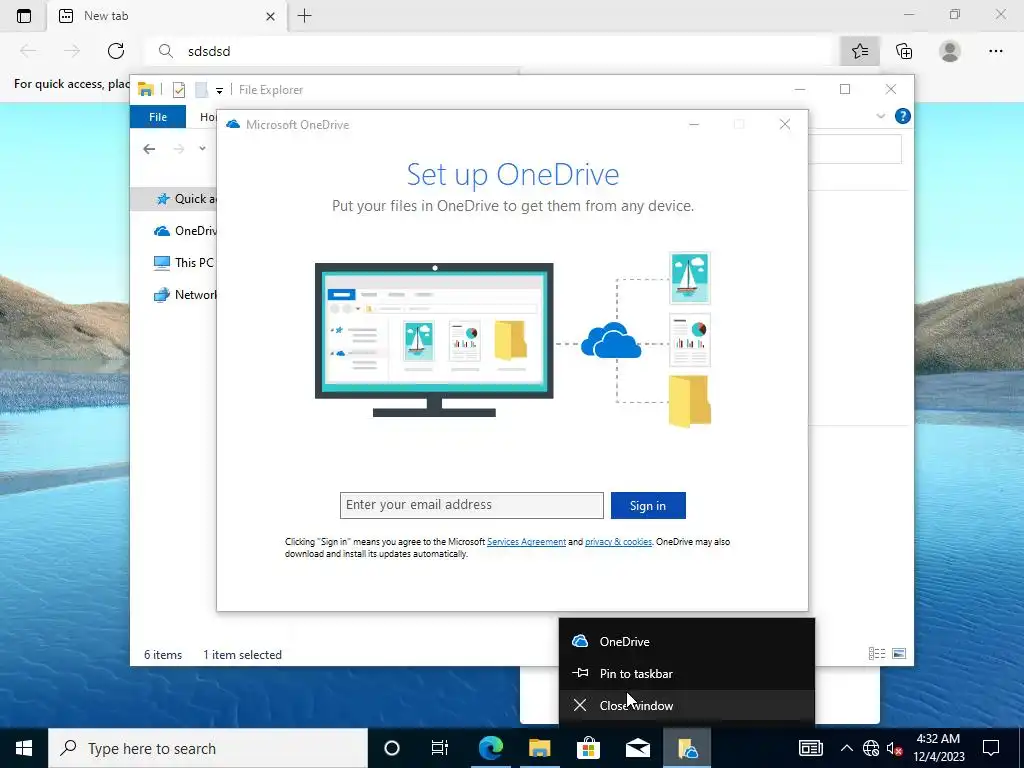Expand the File Explorer ribbon chevron

(x=880, y=116)
